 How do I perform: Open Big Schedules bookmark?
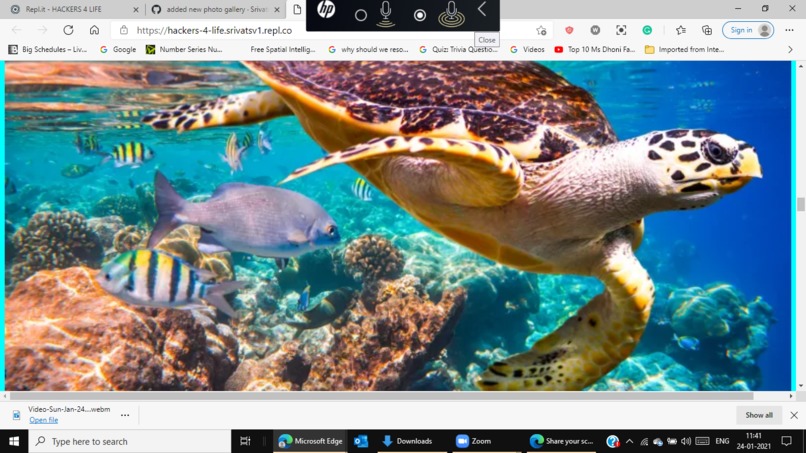(48, 49)
